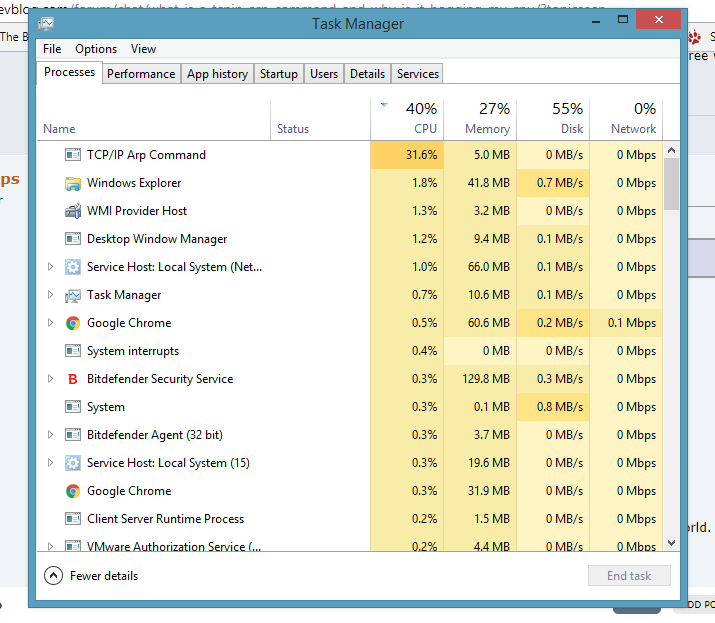Image resolution: width=715 pixels, height=623 pixels.
Task: Select the System interrupts process name
Action: 133,351
